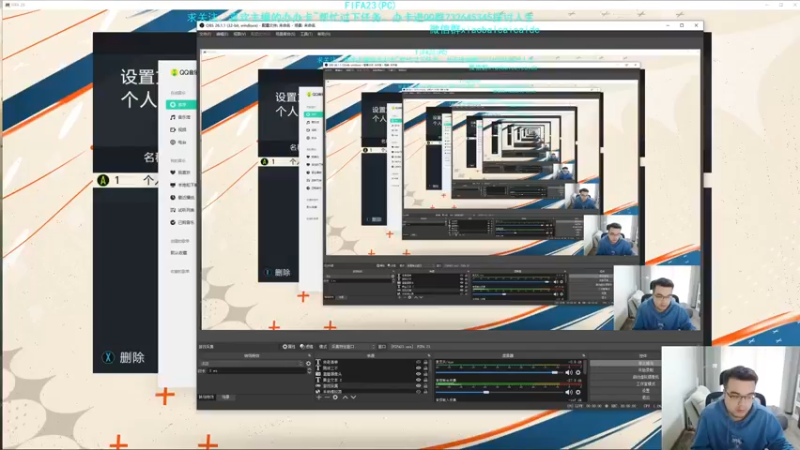Toggle lock on the image source row
The image size is (800, 450).
click(426, 374)
